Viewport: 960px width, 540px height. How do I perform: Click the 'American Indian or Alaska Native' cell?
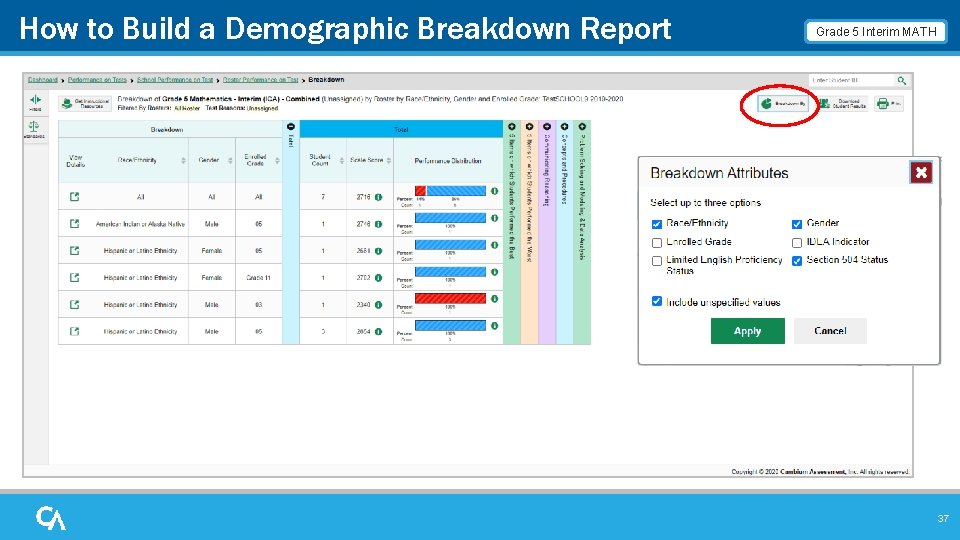click(x=140, y=224)
